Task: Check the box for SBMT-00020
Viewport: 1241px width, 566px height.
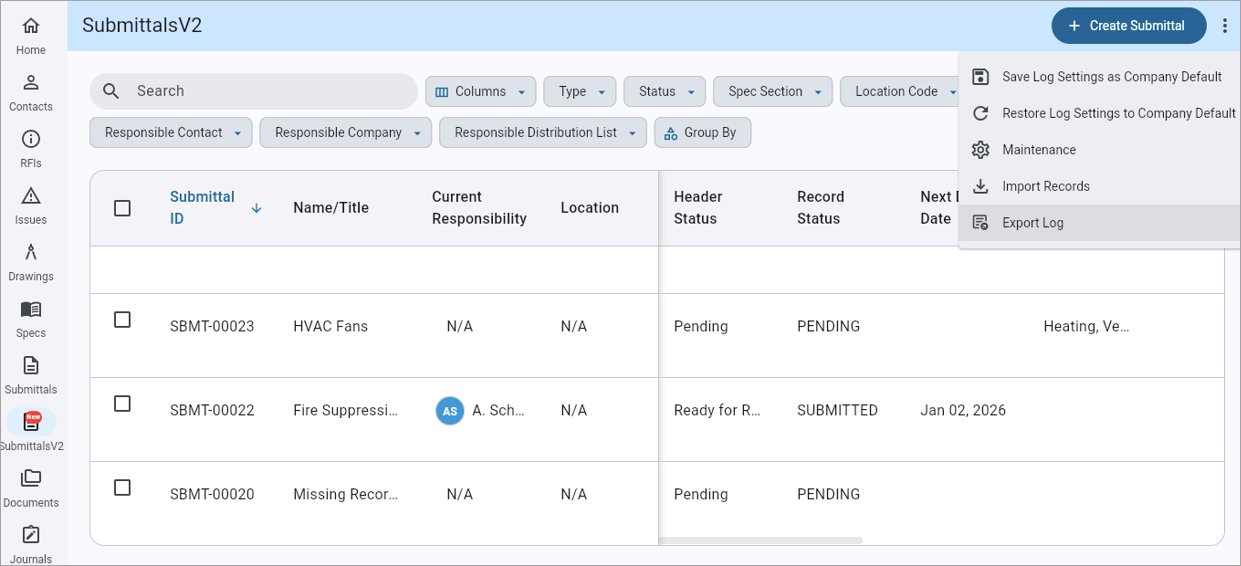Action: click(122, 488)
